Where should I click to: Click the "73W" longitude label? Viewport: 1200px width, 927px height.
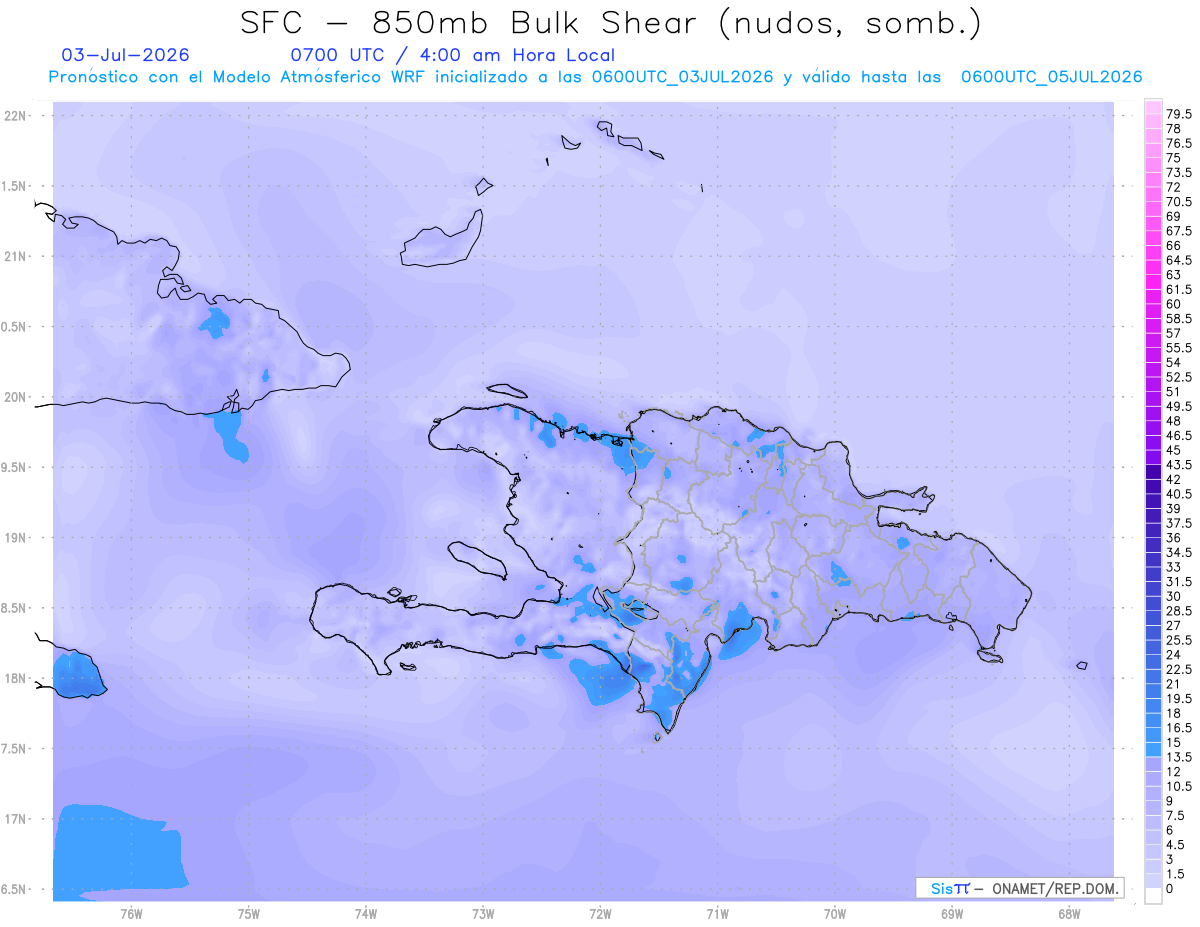483,914
